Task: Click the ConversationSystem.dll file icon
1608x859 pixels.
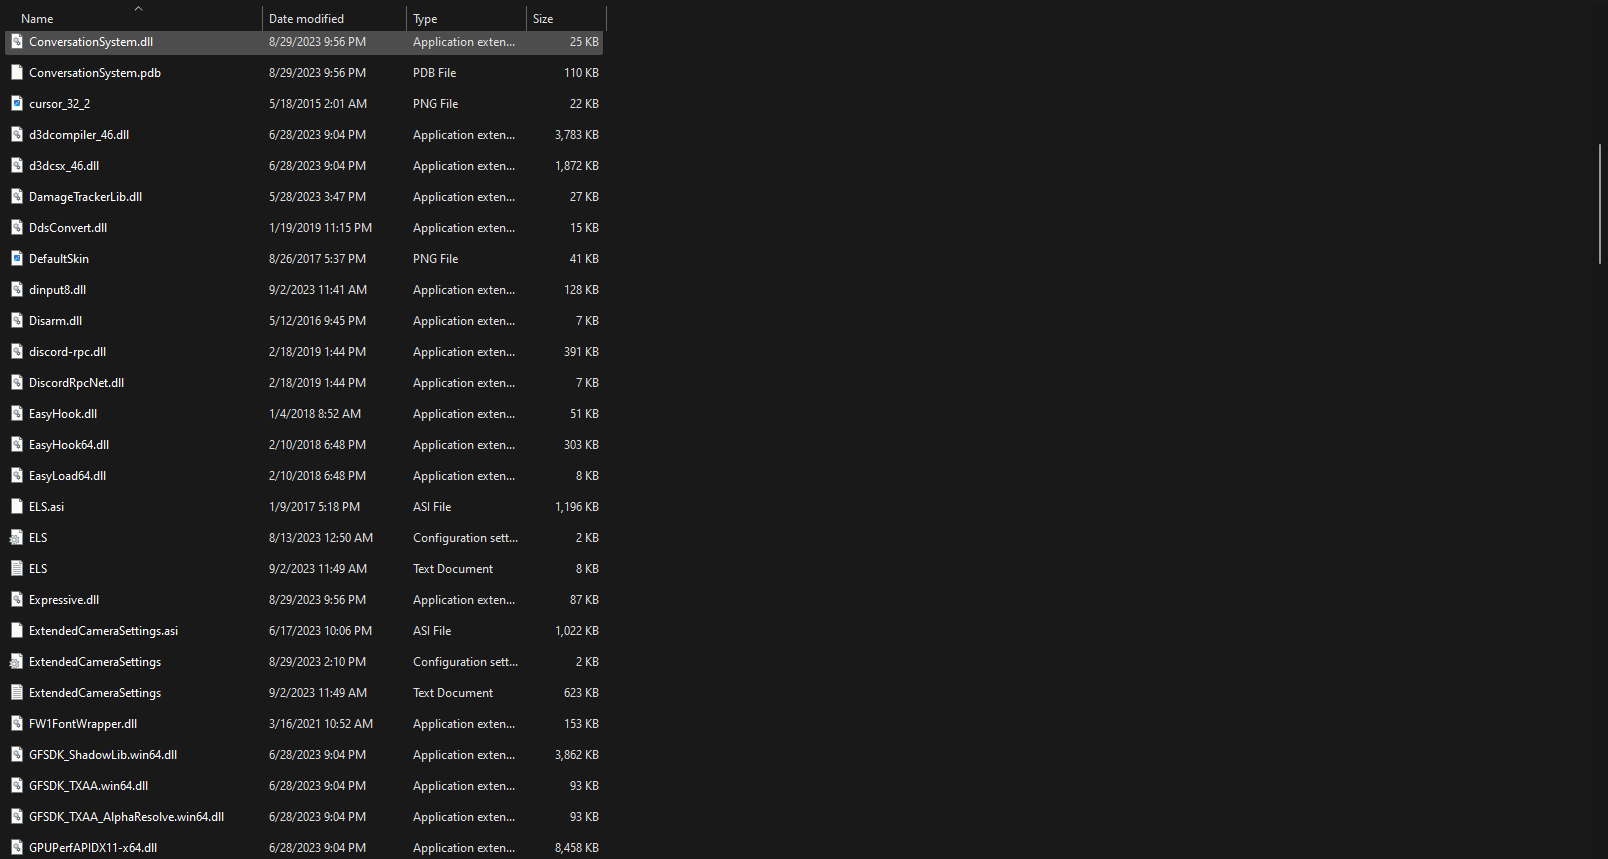Action: click(17, 42)
